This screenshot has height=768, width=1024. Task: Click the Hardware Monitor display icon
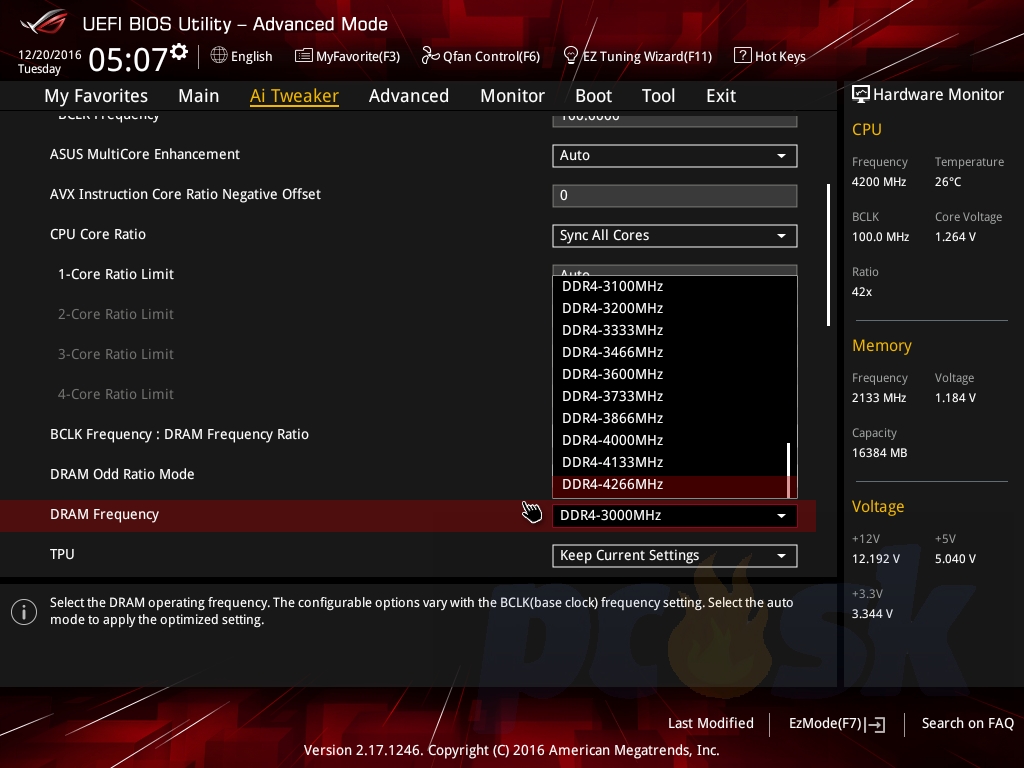pos(861,95)
